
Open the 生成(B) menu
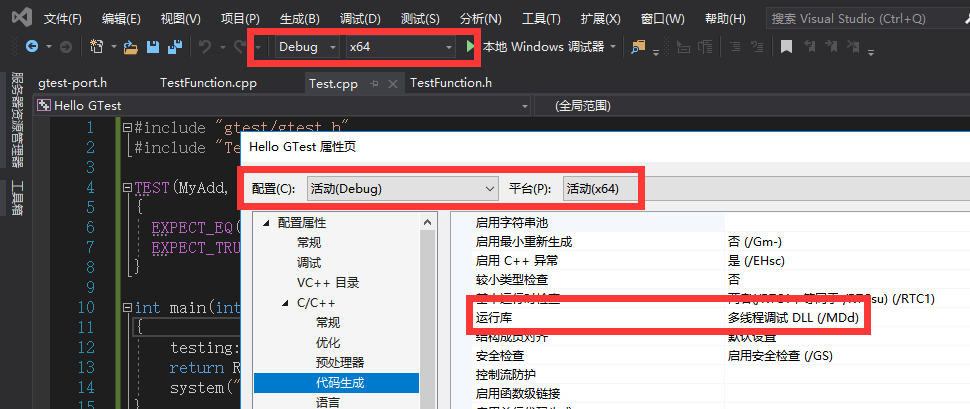pos(300,19)
